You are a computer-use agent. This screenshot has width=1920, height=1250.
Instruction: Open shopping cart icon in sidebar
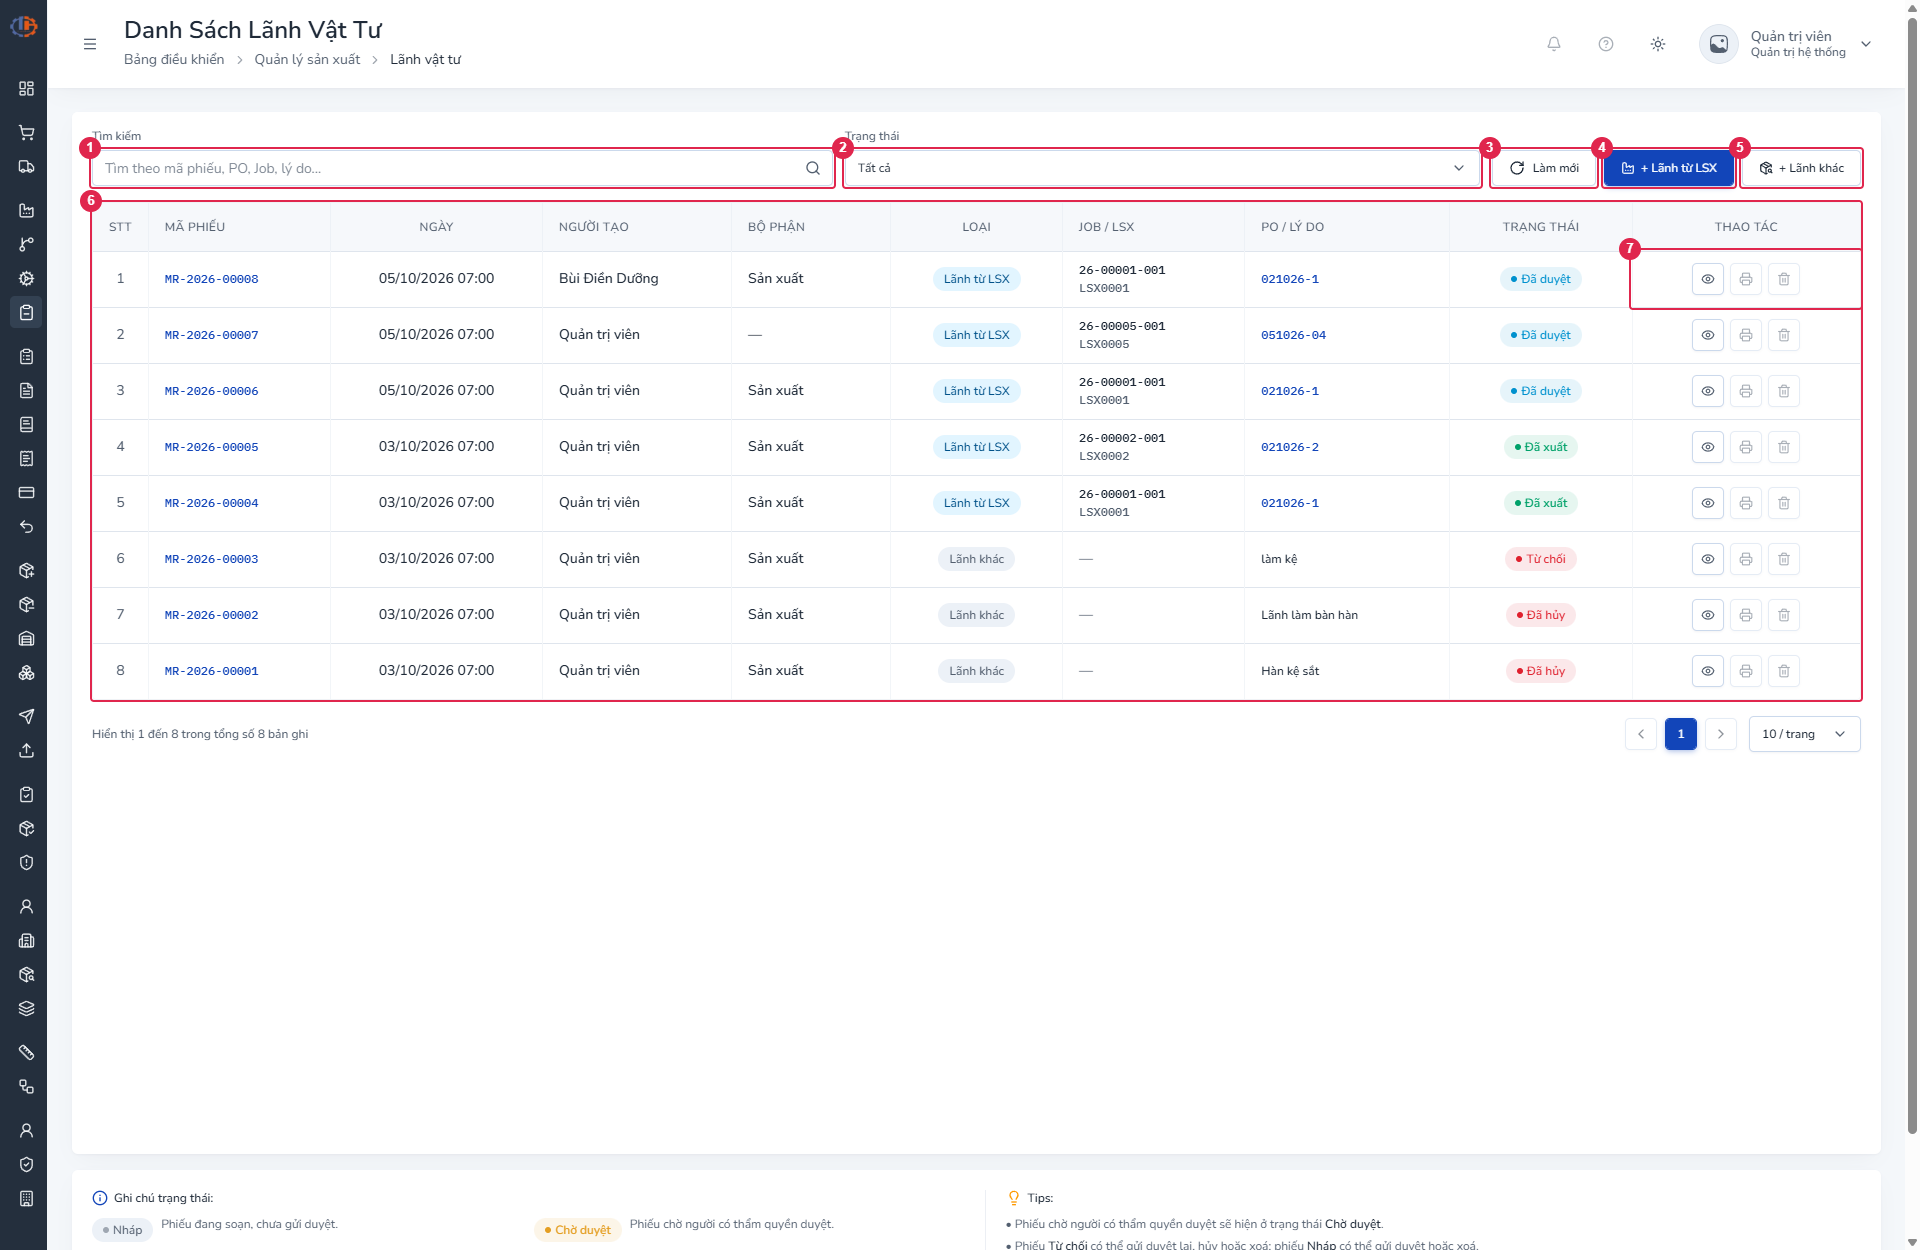coord(27,133)
